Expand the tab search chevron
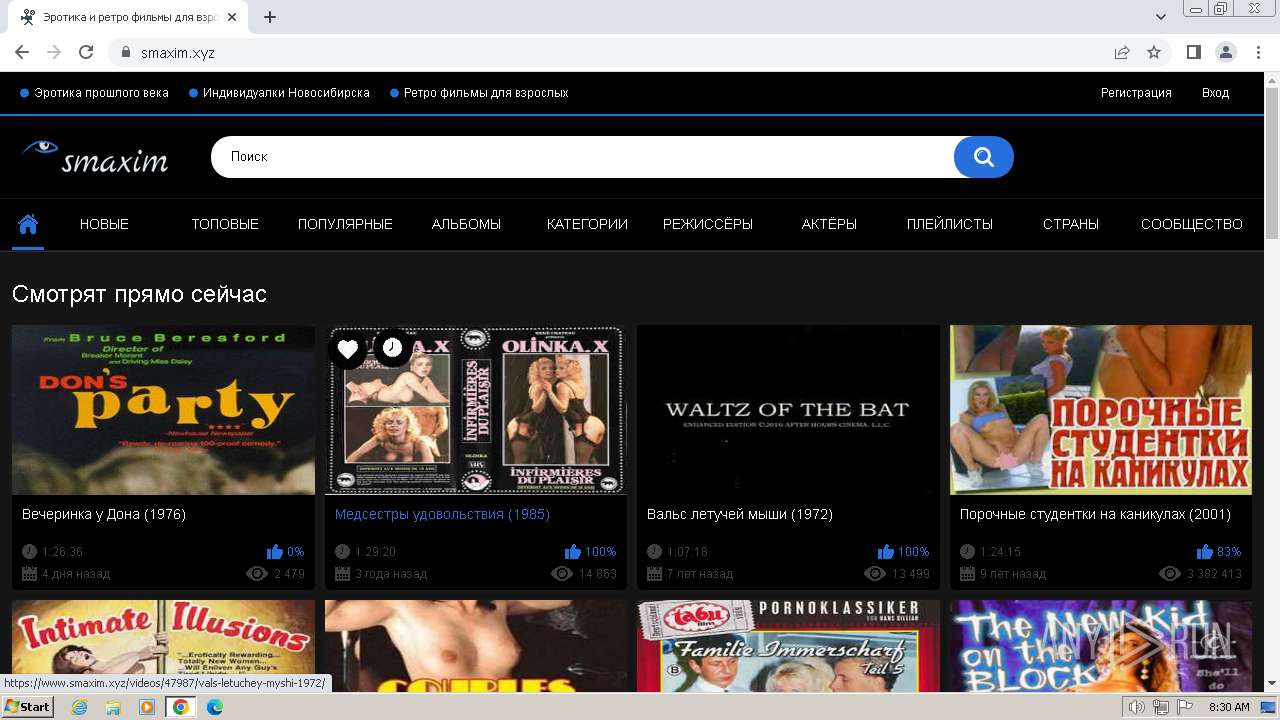1280x720 pixels. [1161, 17]
